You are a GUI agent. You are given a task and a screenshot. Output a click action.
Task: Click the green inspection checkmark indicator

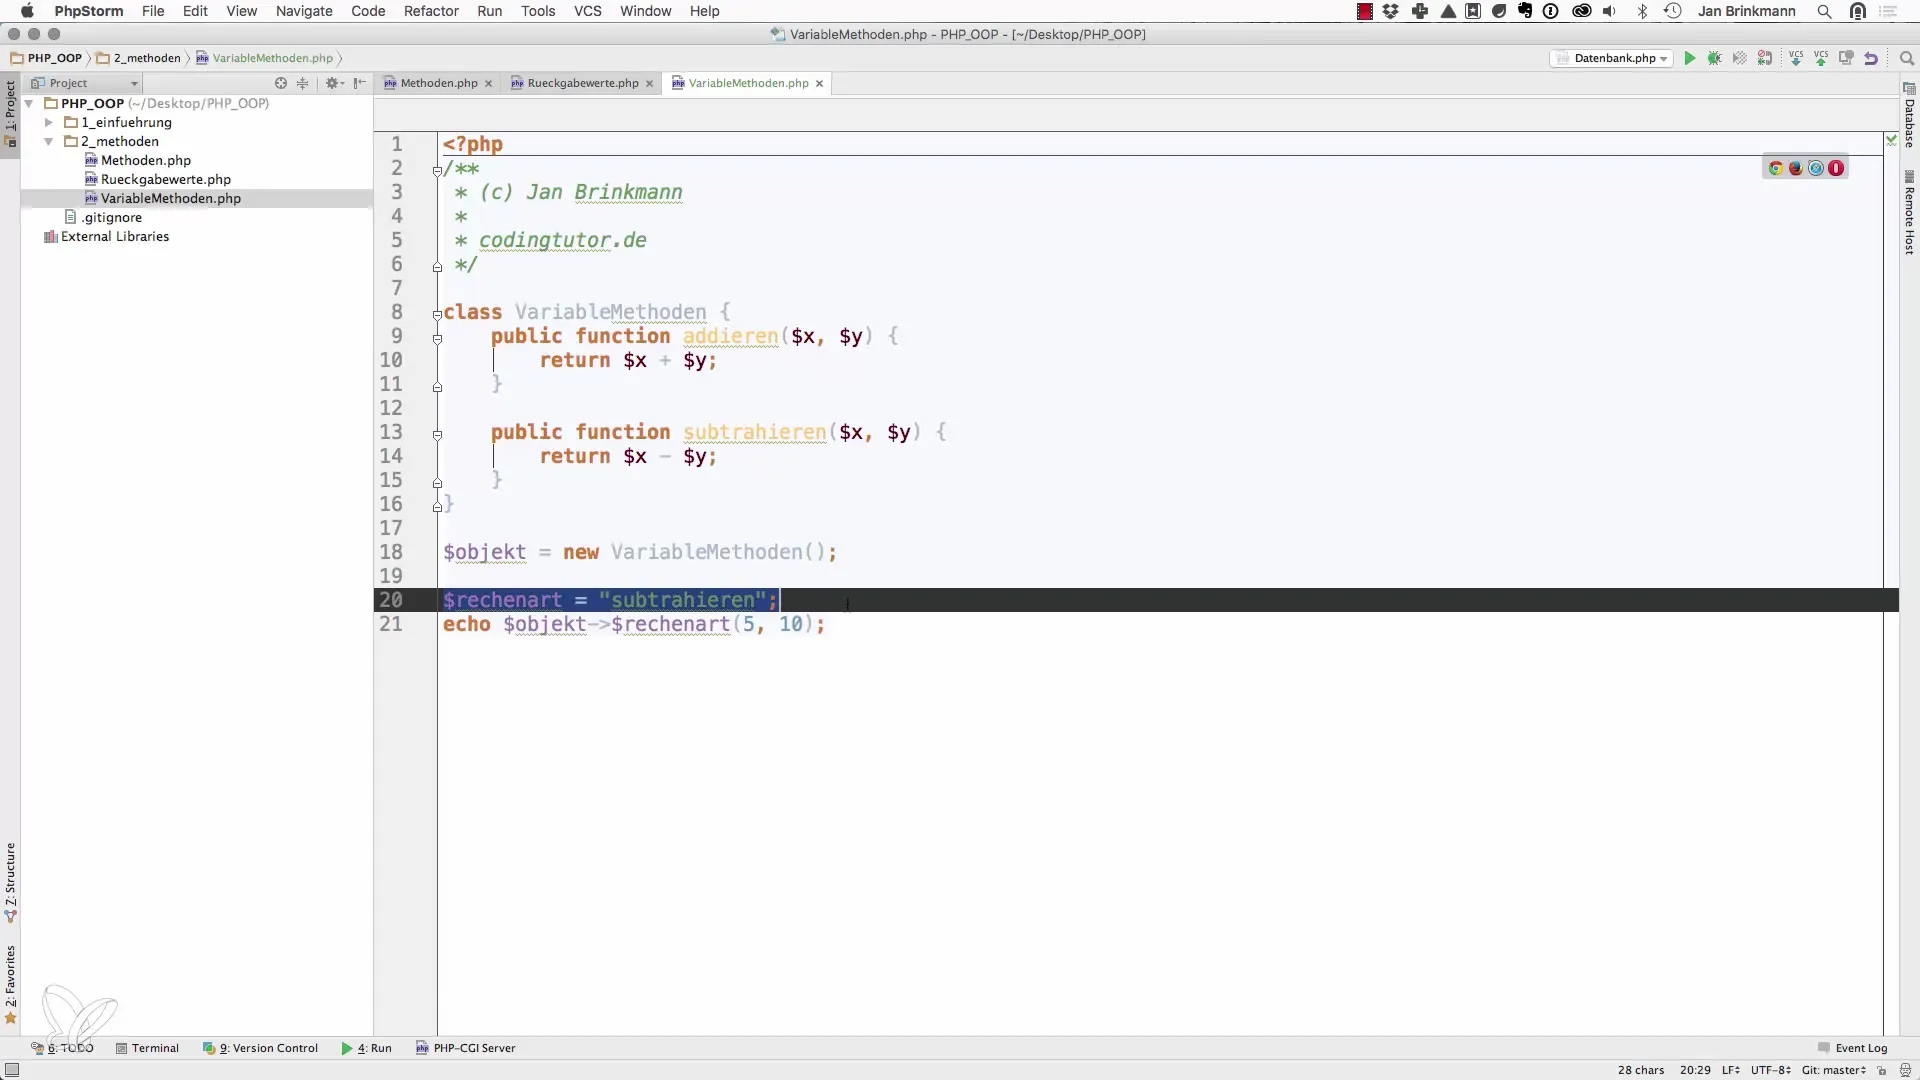(x=1891, y=140)
